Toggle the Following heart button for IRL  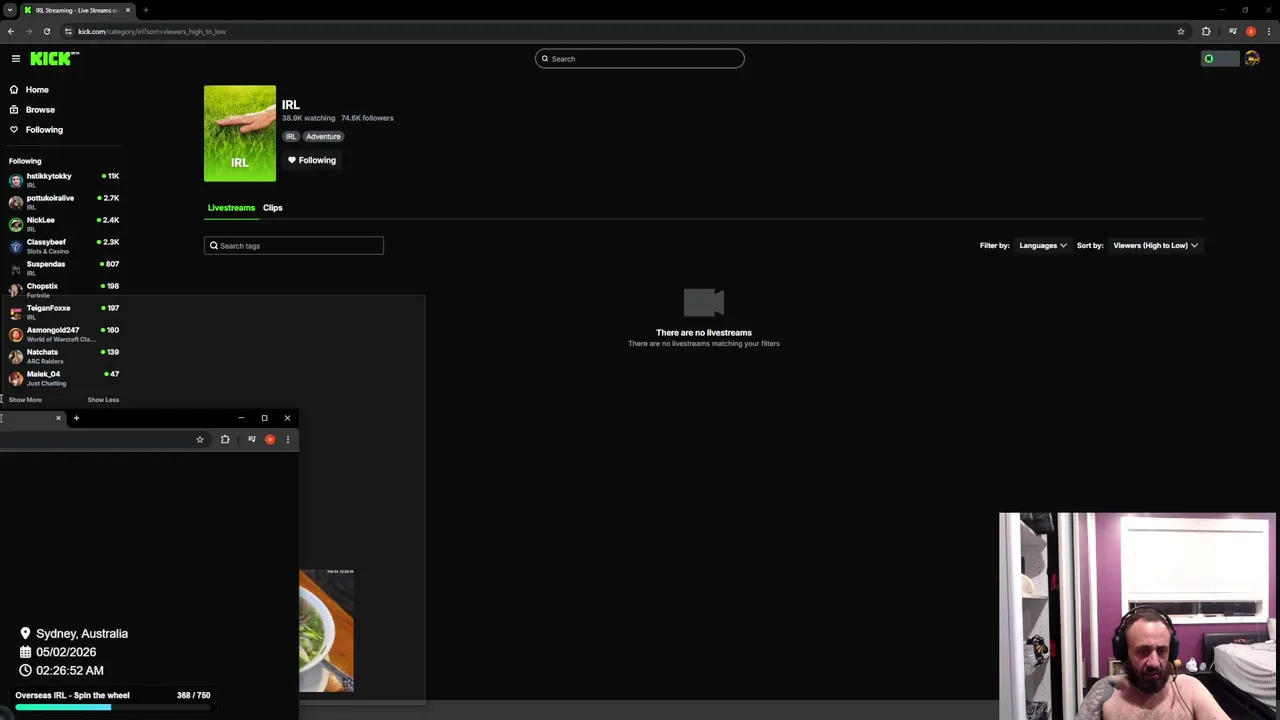312,160
